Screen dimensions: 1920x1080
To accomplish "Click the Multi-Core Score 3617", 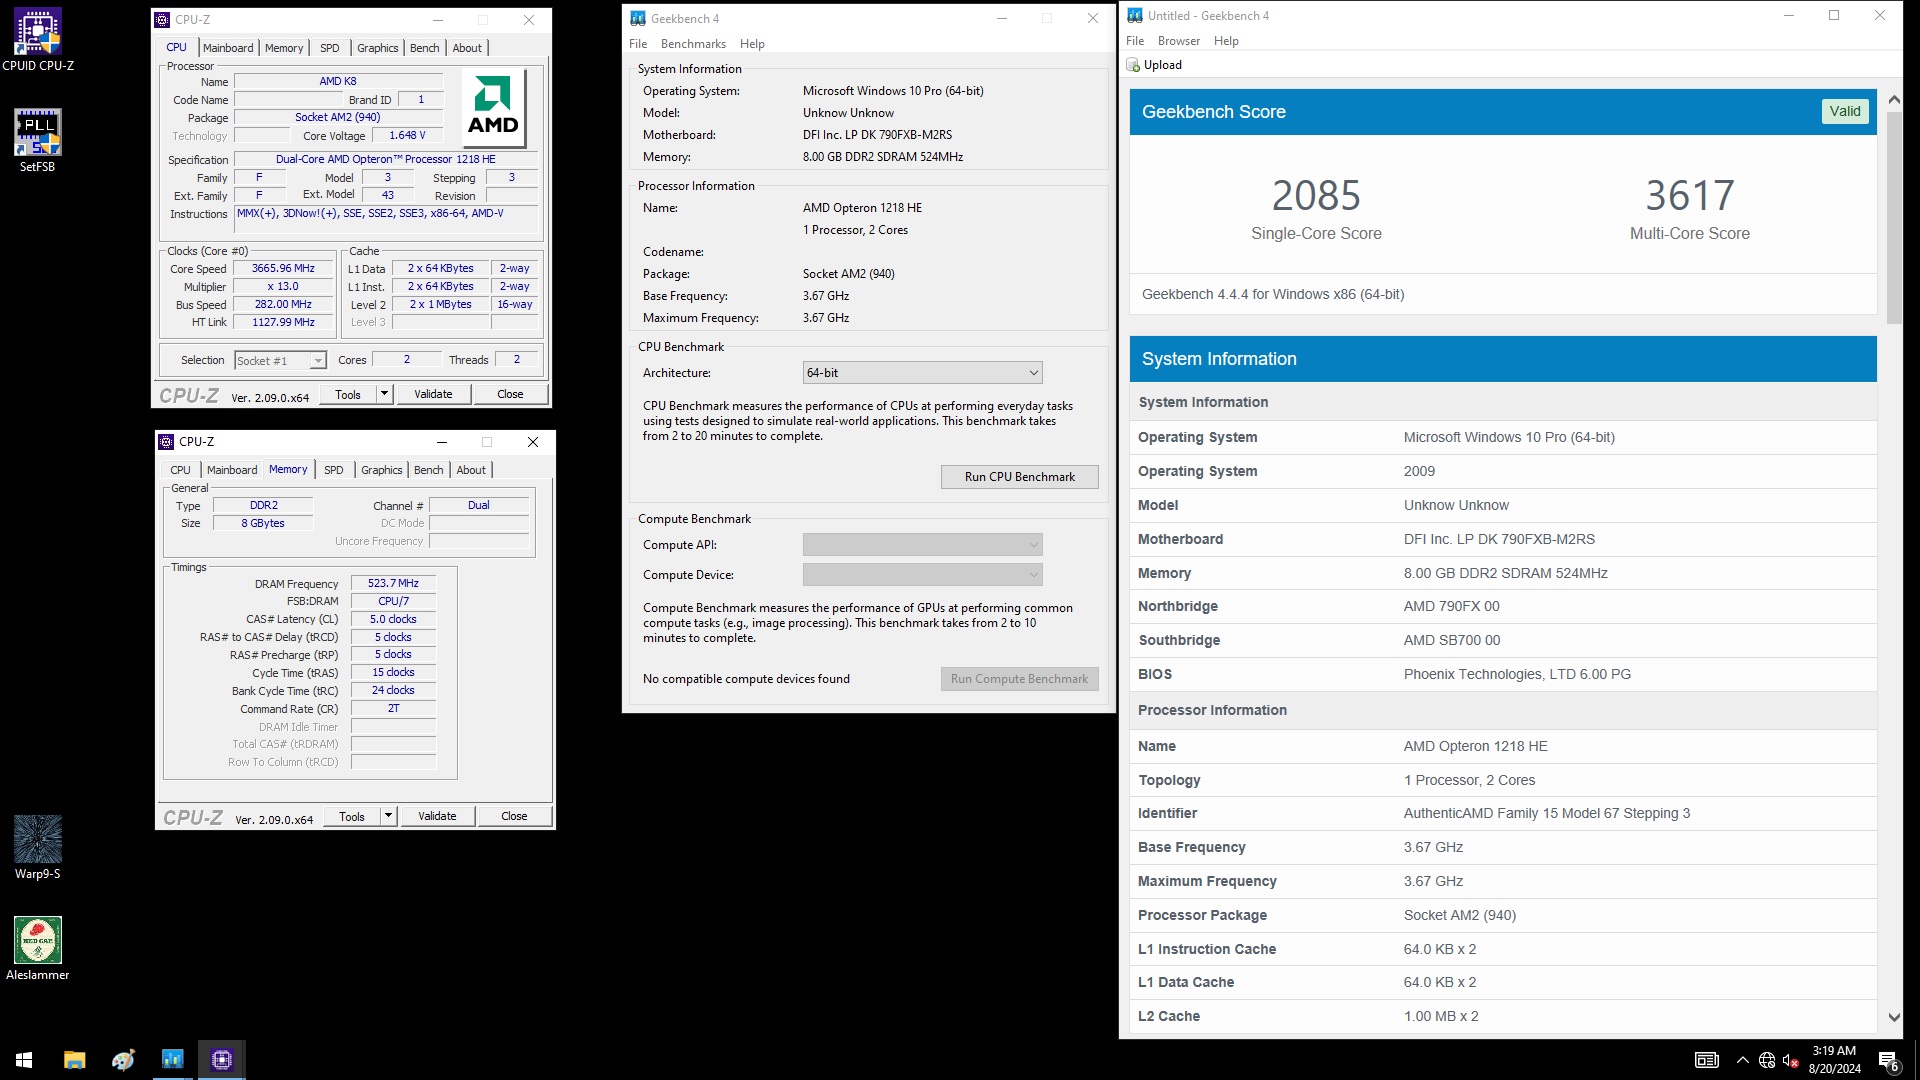I will tap(1690, 196).
